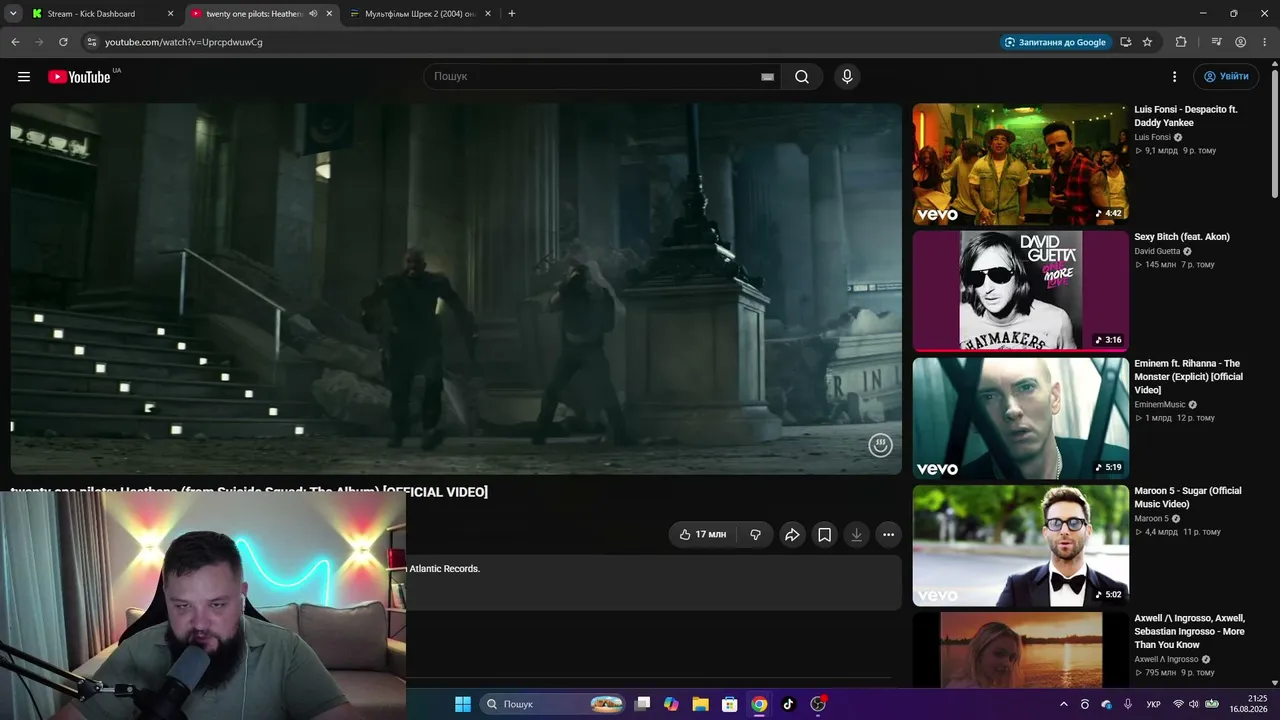Open the Chrome extensions puzzle icon
Screen dimensions: 1280x720
click(x=1181, y=42)
